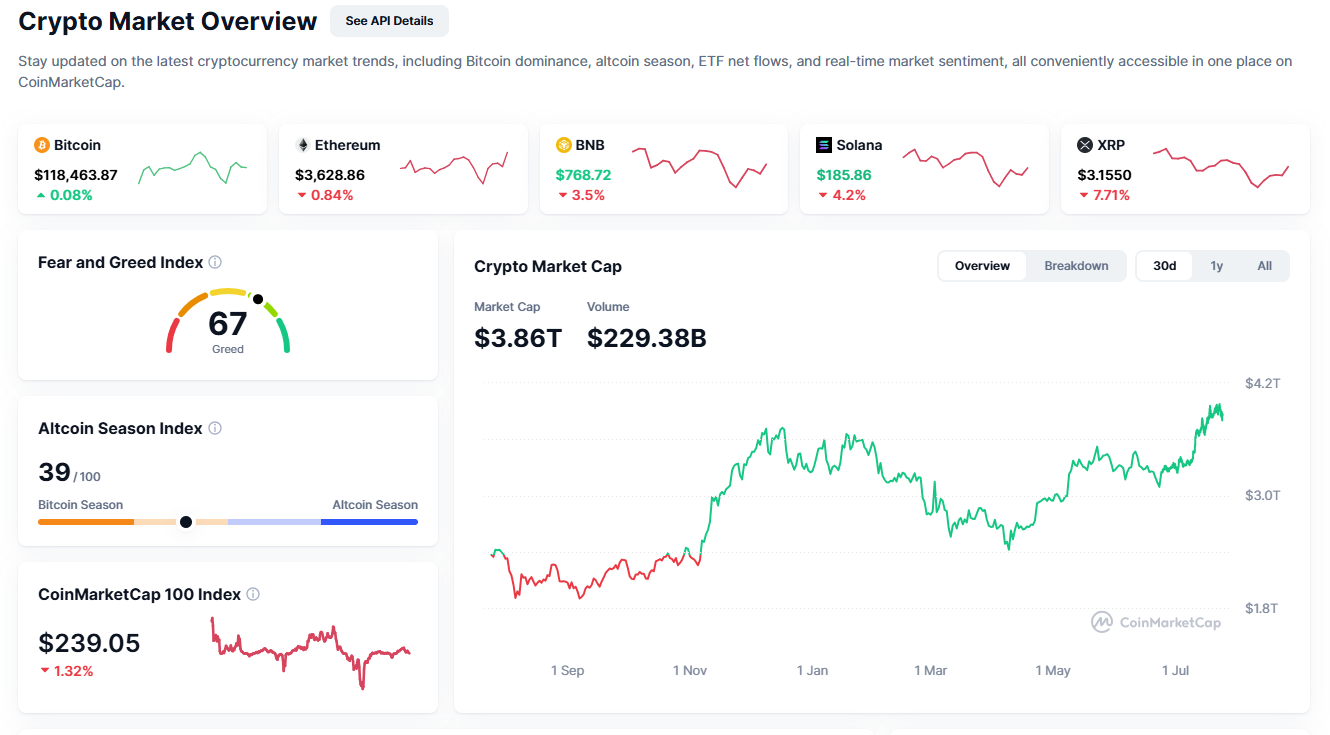The image size is (1330, 735).
Task: Click the Solana logo icon
Action: click(824, 145)
